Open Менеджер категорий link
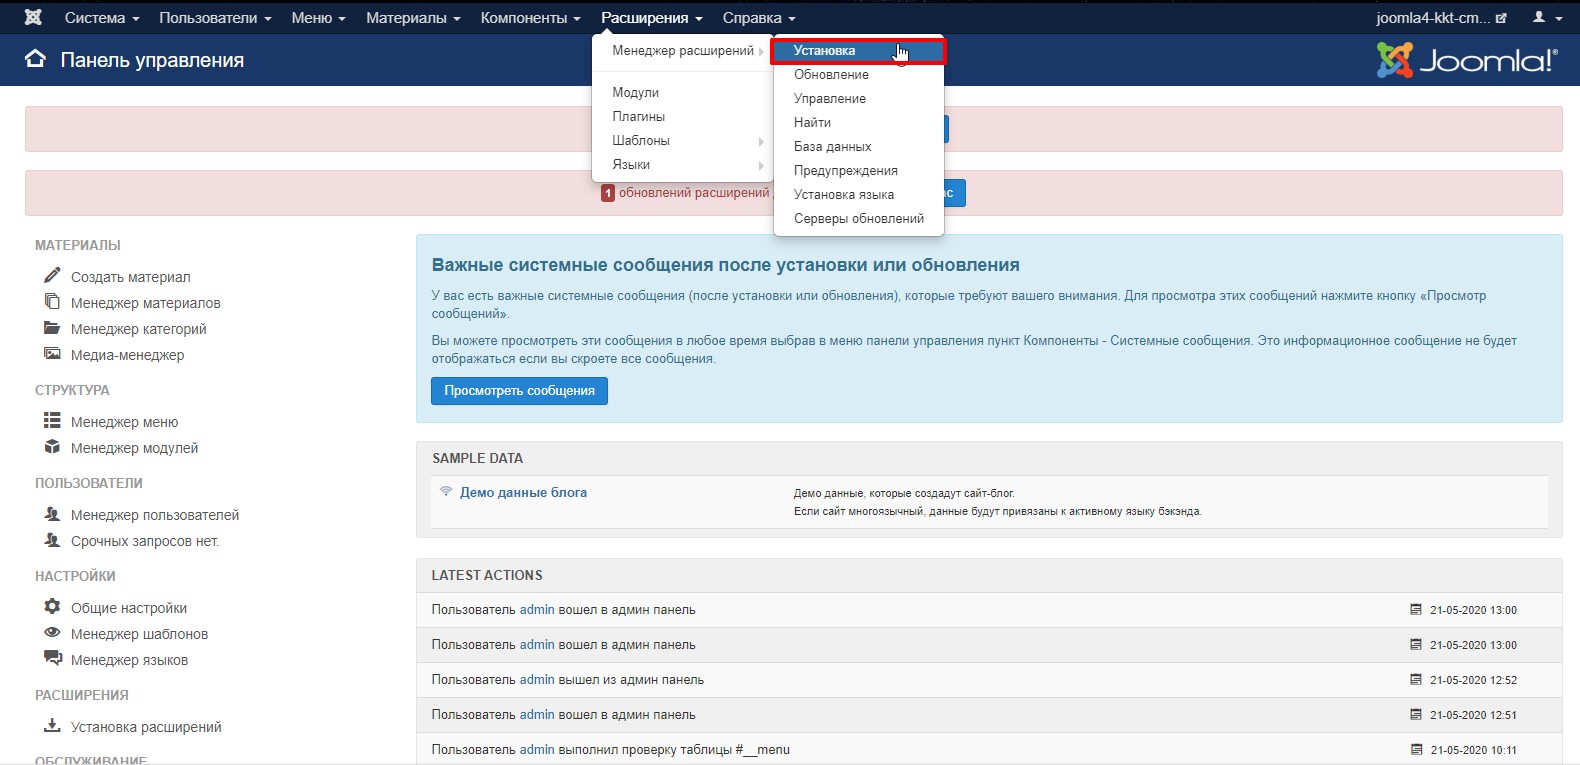Image resolution: width=1580 pixels, height=765 pixels. click(x=138, y=329)
